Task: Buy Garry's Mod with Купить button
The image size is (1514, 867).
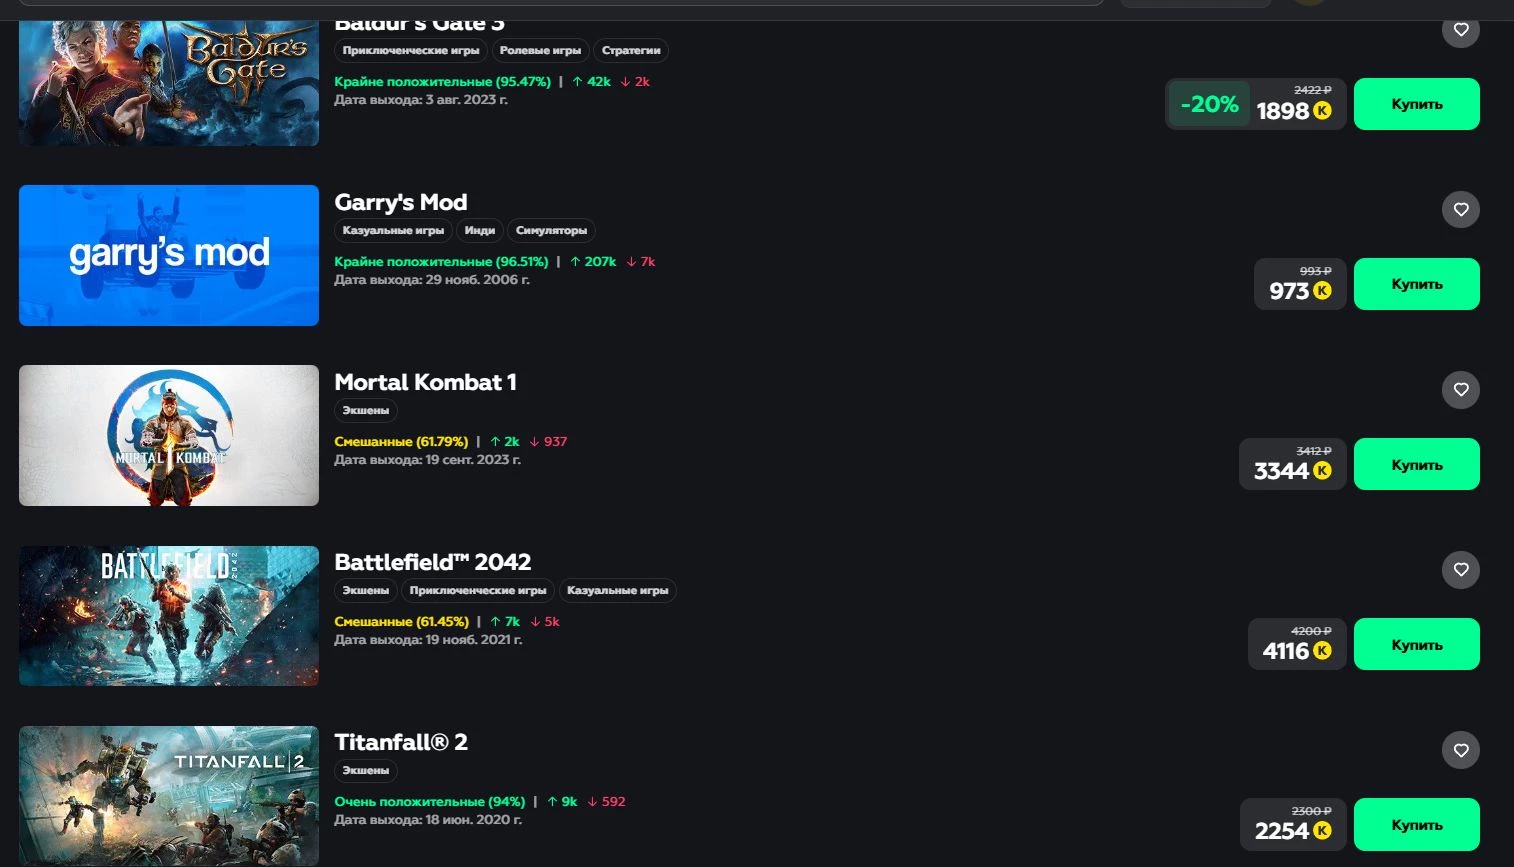Action: pos(1416,284)
